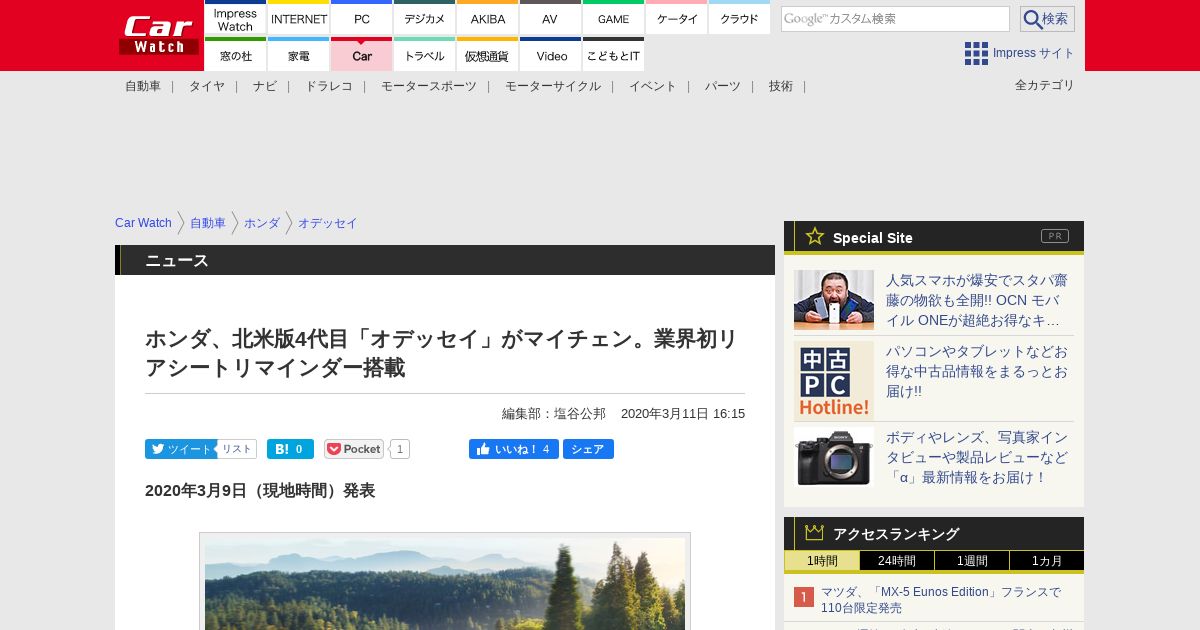Click the Hatena B! bookmark button

pos(290,449)
